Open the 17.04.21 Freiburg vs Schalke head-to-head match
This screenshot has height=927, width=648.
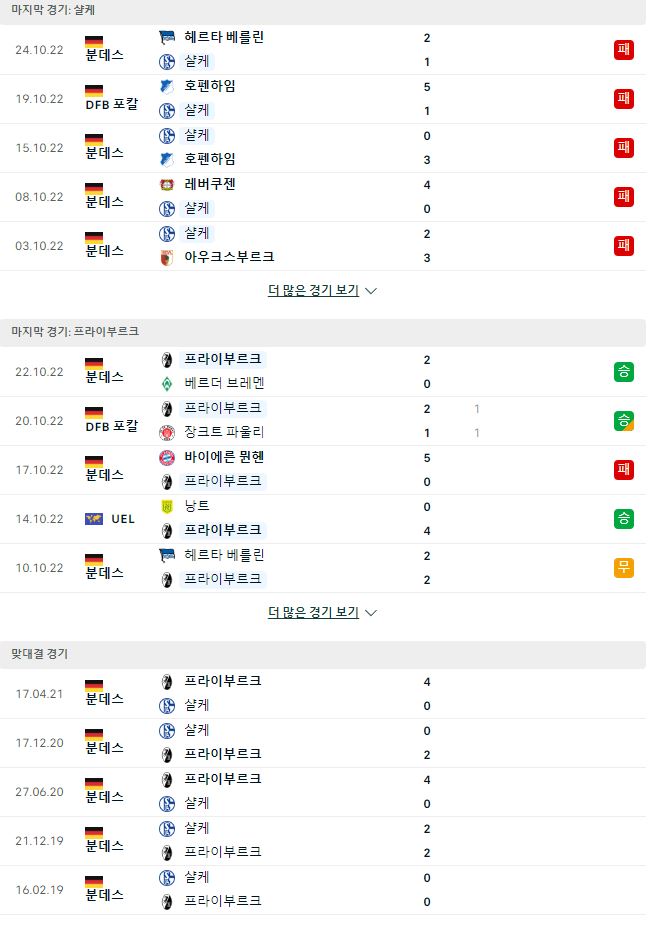(323, 694)
